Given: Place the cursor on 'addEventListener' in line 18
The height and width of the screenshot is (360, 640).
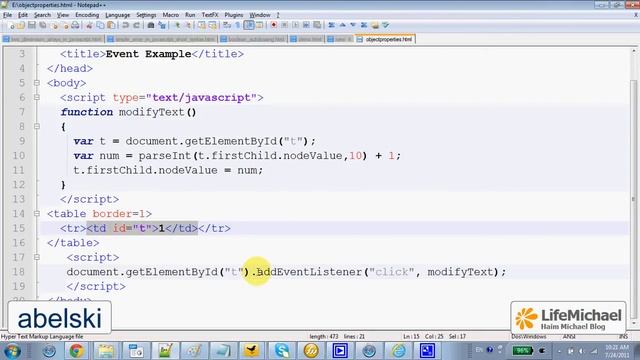Looking at the screenshot, I should pyautogui.click(x=309, y=272).
